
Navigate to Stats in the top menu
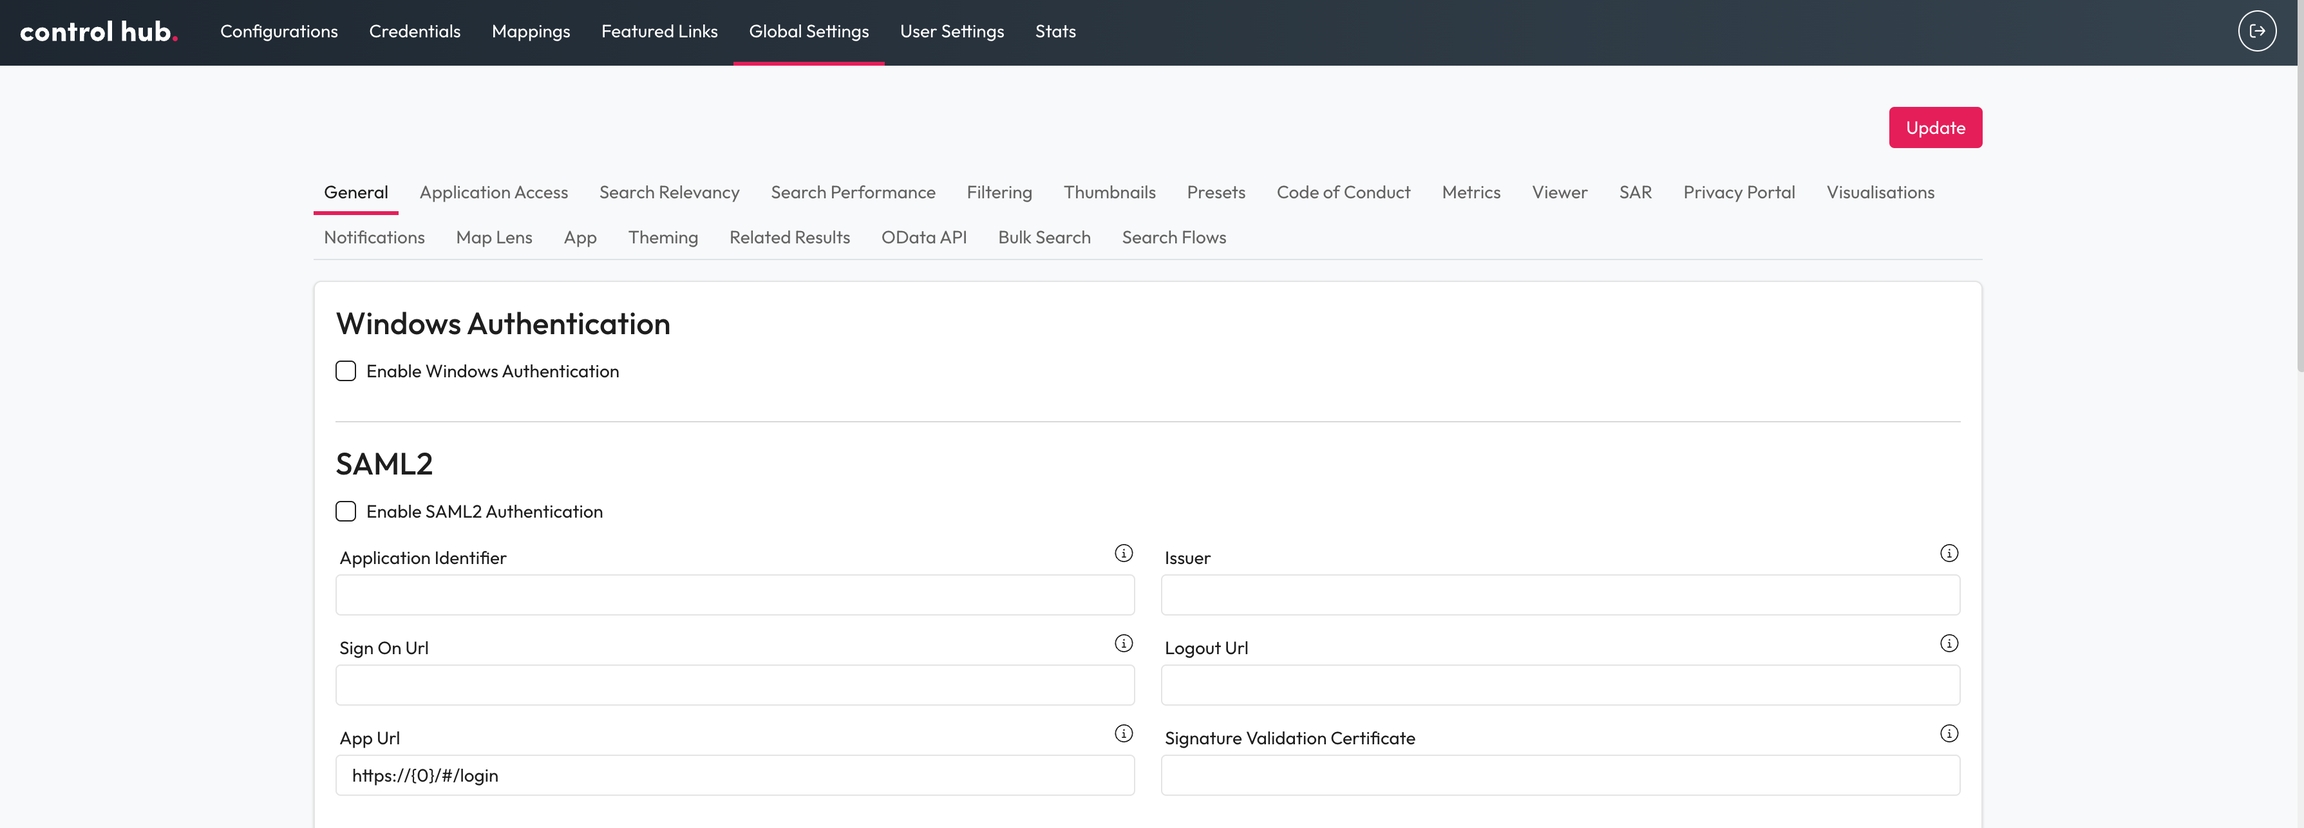(1055, 32)
